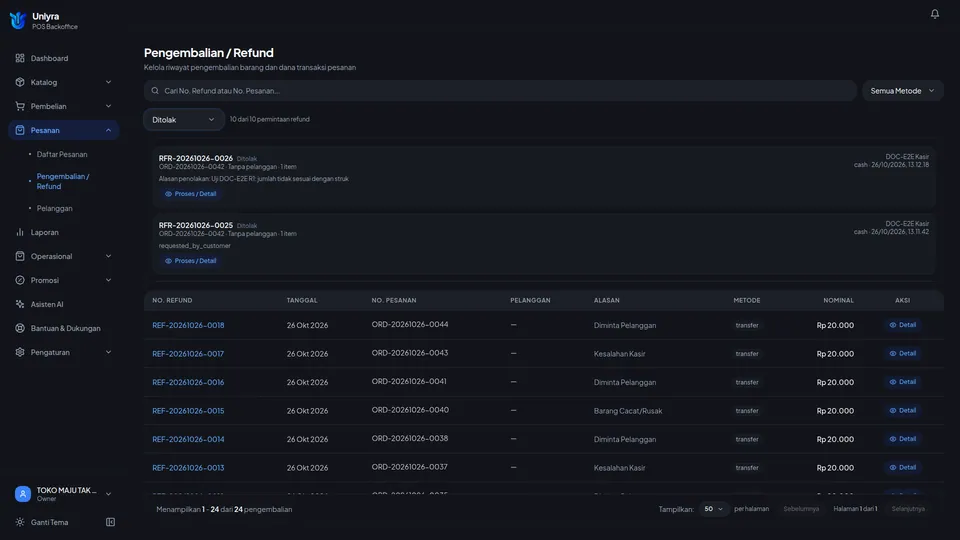Click eye icon for REF-20261026-0013 detail
The height and width of the screenshot is (540, 960).
(893, 467)
